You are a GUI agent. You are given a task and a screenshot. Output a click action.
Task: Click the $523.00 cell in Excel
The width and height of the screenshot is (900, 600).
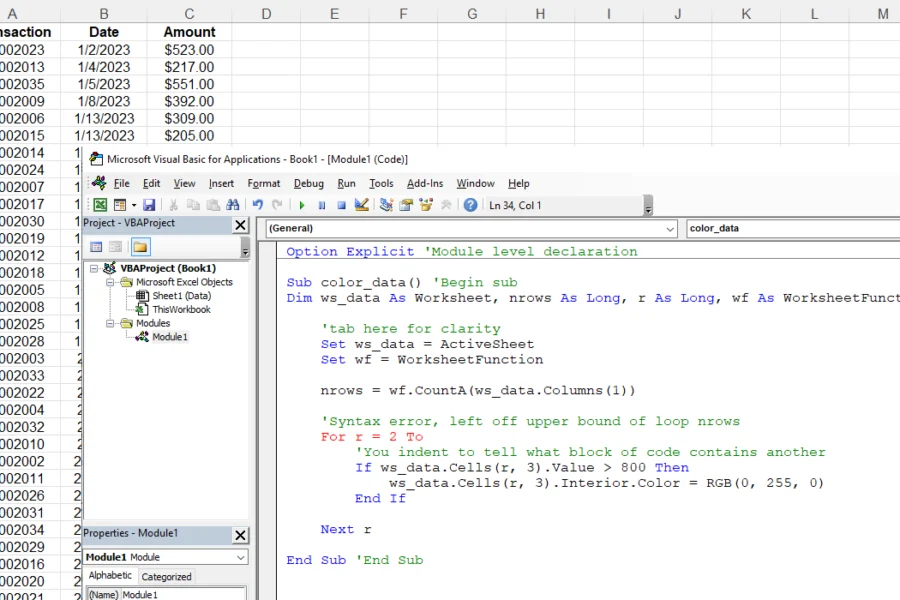pyautogui.click(x=189, y=50)
